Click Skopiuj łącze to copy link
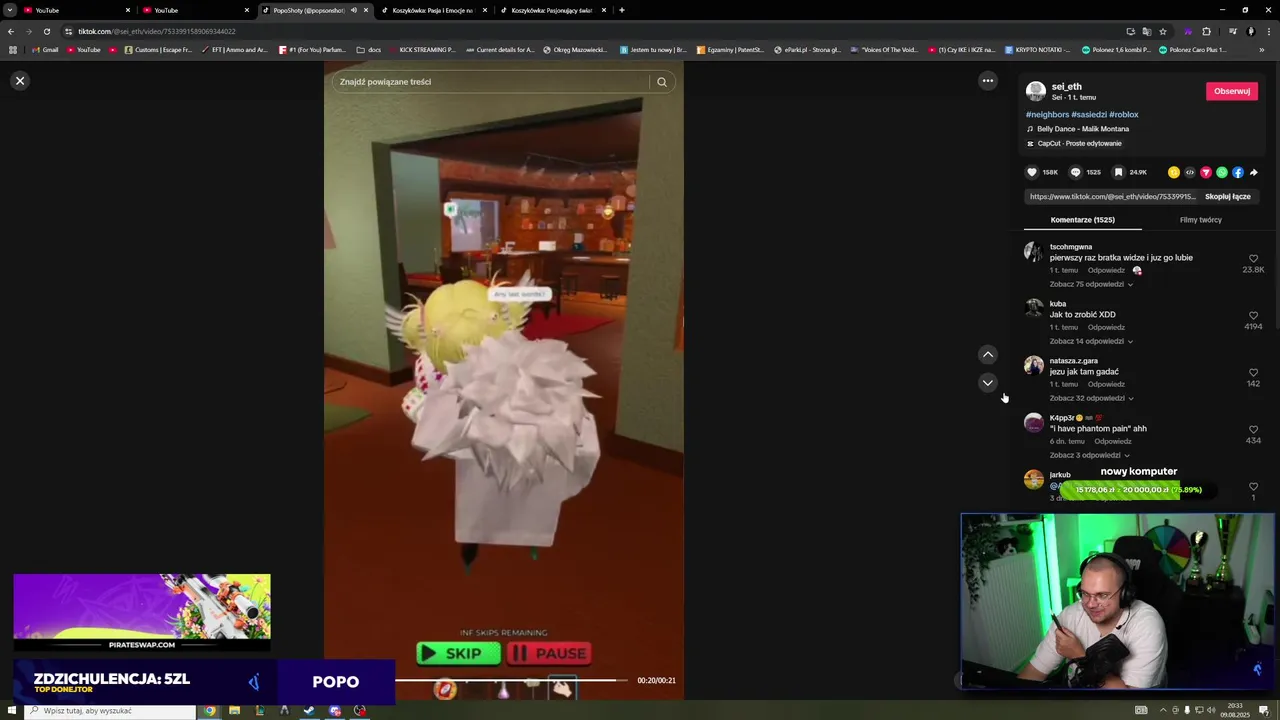The image size is (1280, 720). pos(1227,197)
